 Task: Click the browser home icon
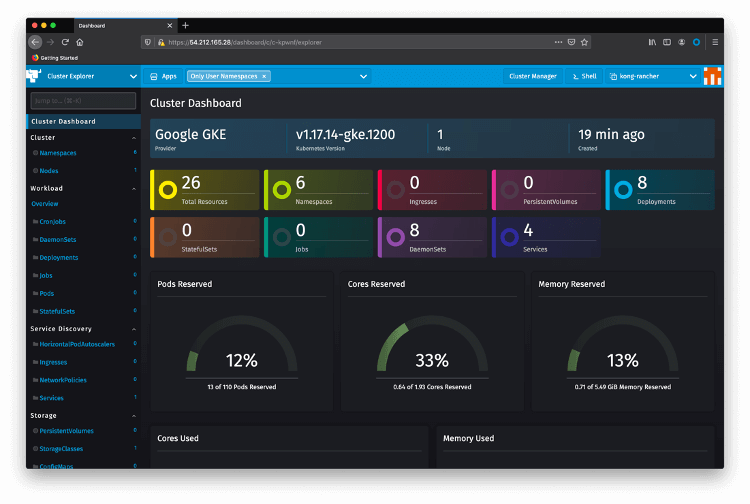tap(80, 42)
